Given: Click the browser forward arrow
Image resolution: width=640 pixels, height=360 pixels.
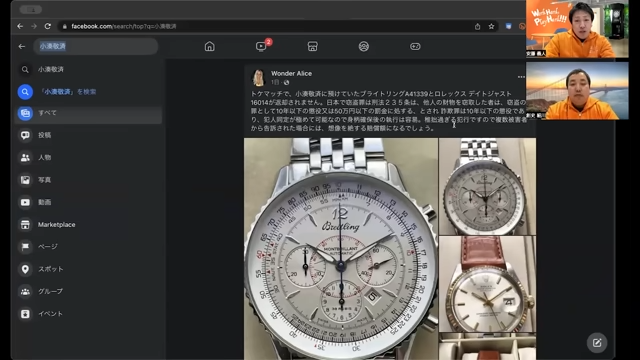Looking at the screenshot, I should click(34, 26).
